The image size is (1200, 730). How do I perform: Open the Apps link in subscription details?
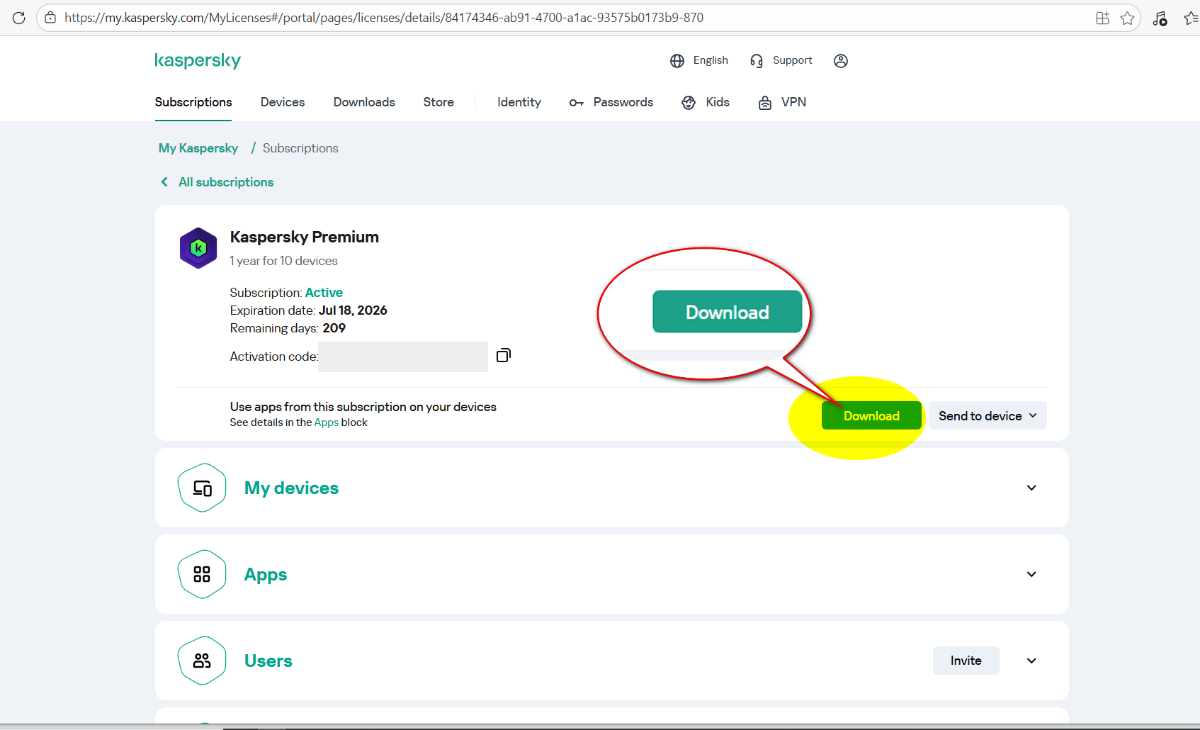[326, 423]
